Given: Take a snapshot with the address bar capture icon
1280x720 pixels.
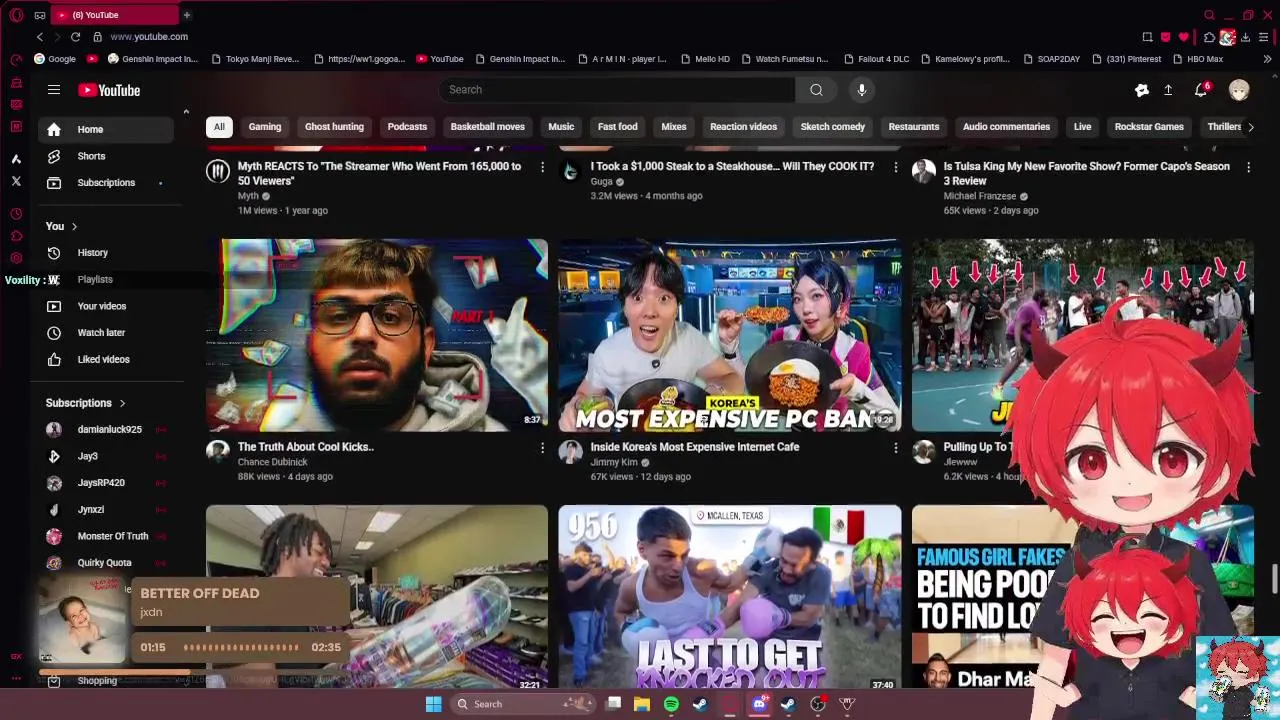Looking at the screenshot, I should [x=1147, y=37].
